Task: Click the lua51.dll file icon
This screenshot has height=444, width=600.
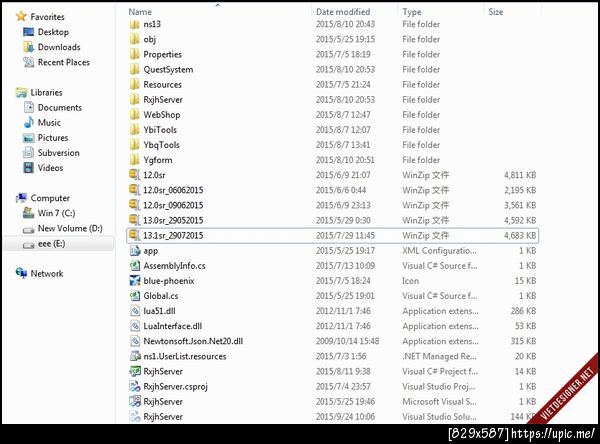Action: click(135, 311)
